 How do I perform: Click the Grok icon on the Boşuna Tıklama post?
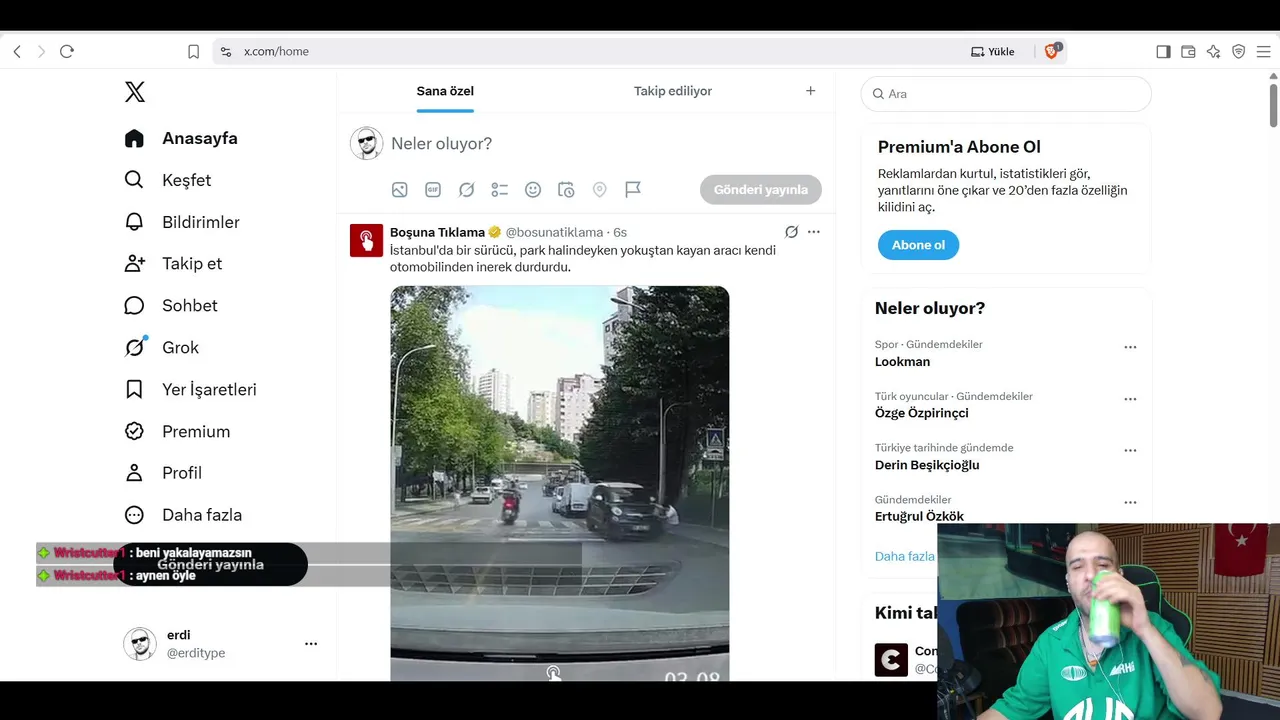point(791,232)
